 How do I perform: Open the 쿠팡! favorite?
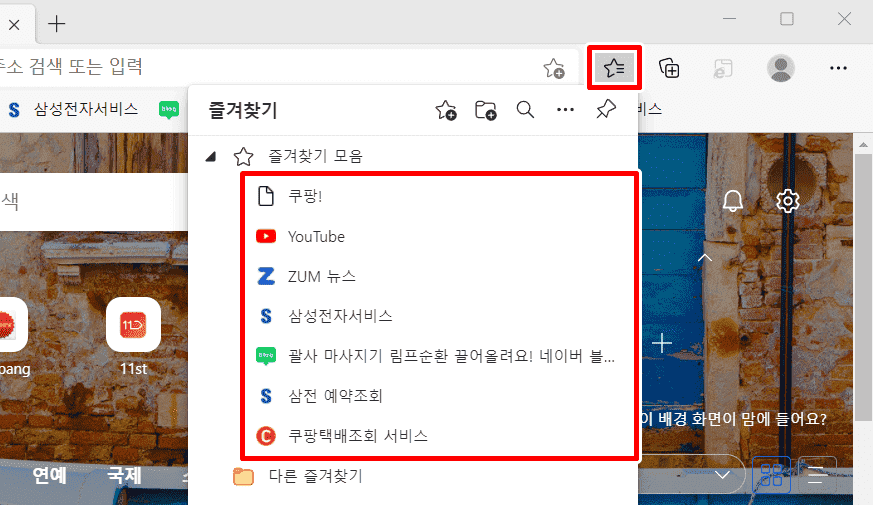click(x=440, y=196)
